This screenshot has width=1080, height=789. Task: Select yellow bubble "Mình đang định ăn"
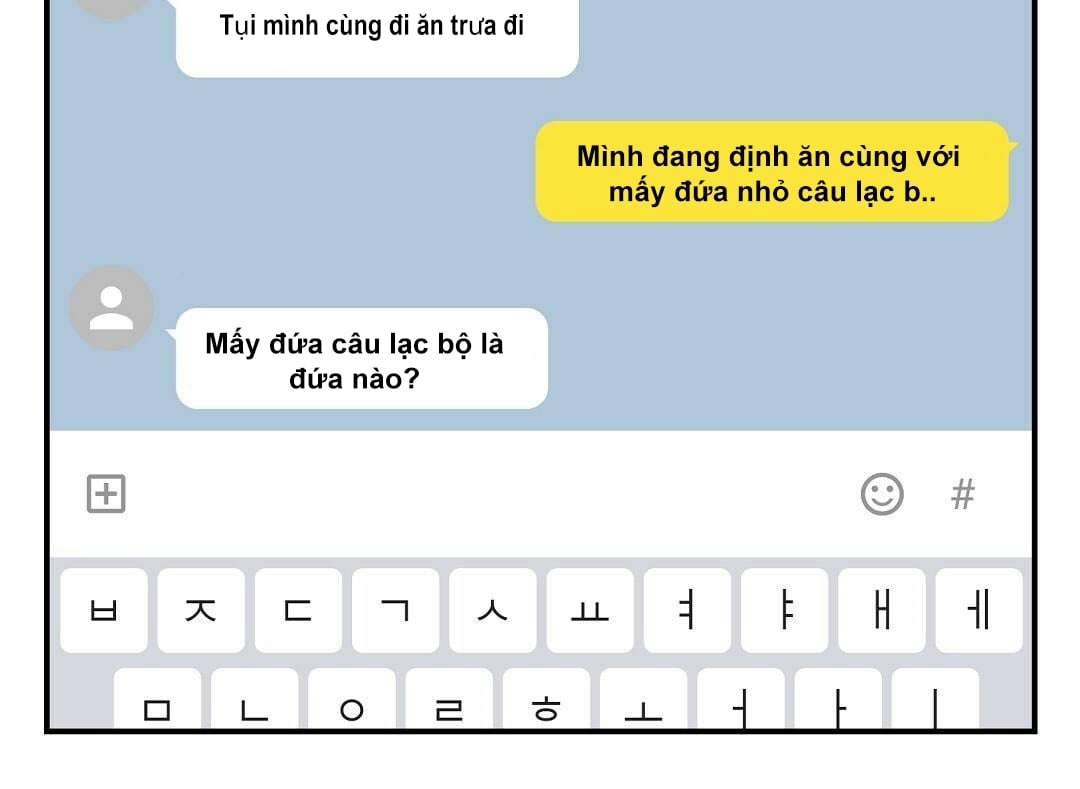[772, 172]
